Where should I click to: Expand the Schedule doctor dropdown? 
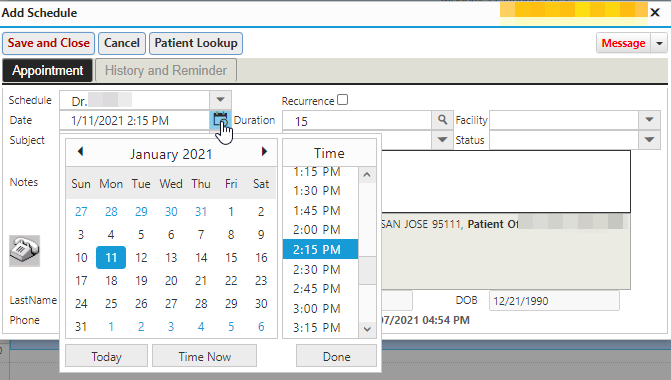(x=220, y=100)
